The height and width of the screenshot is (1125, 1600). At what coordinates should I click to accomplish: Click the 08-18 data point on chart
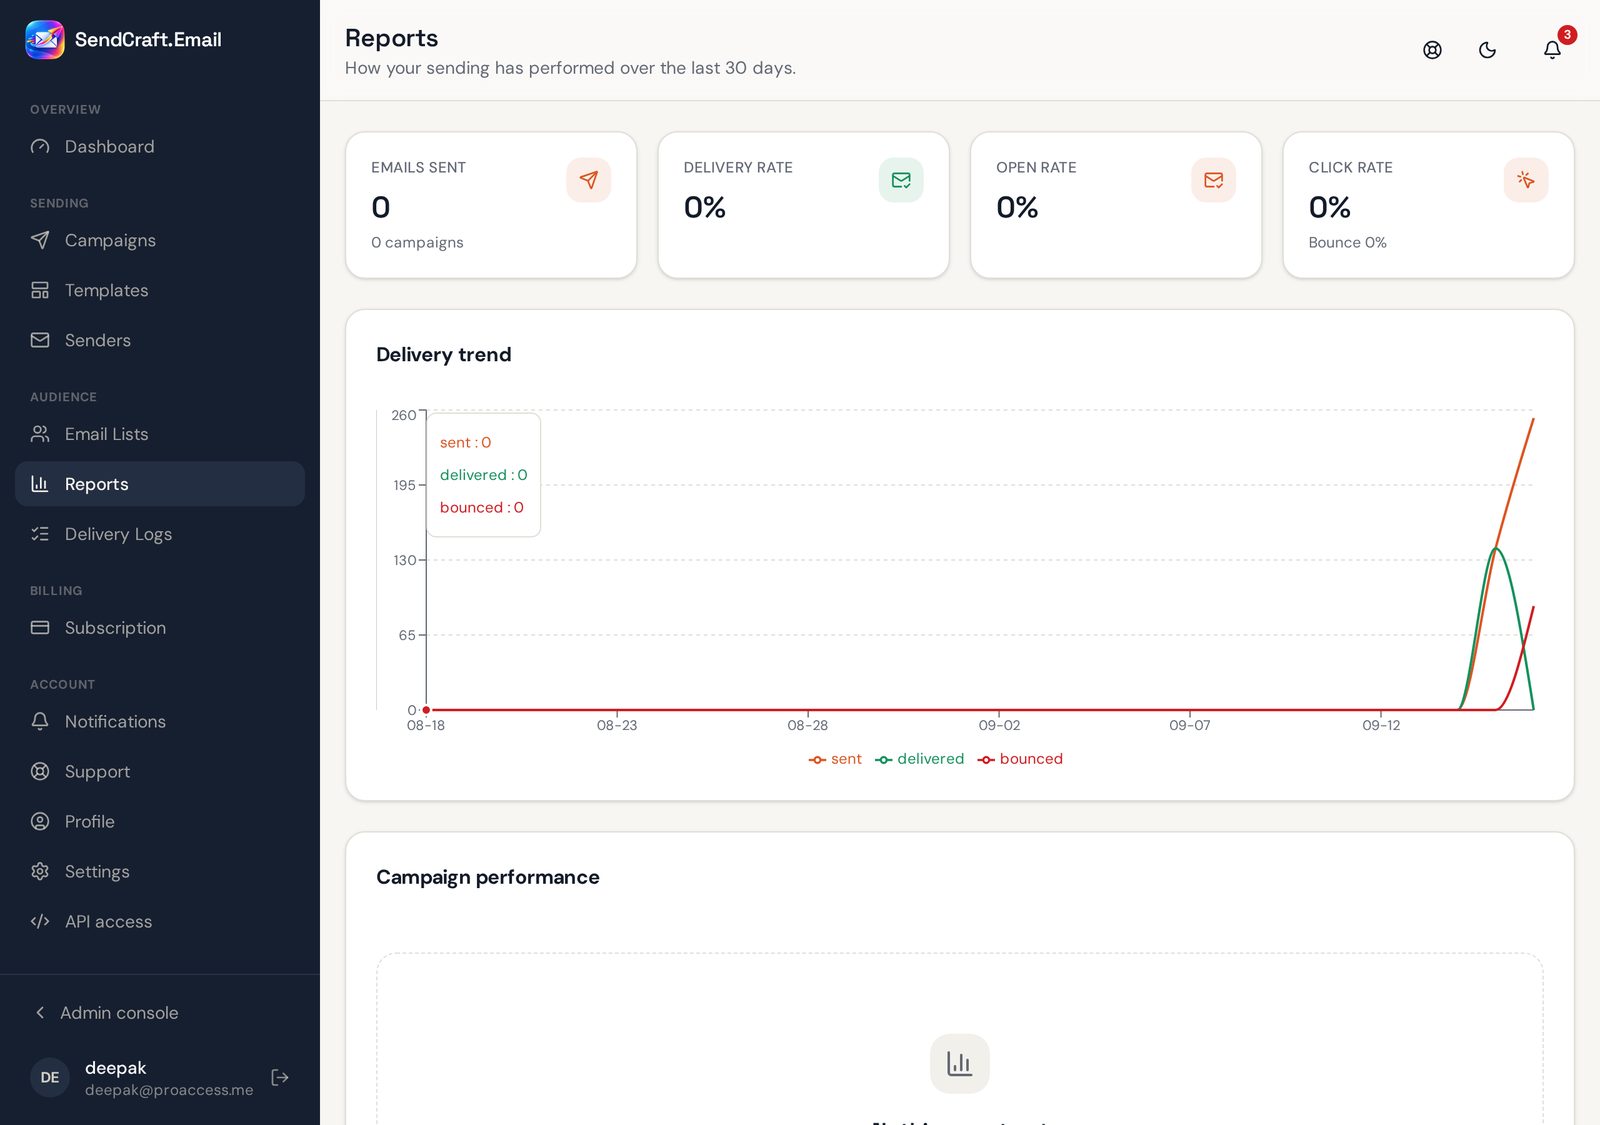[x=426, y=710]
